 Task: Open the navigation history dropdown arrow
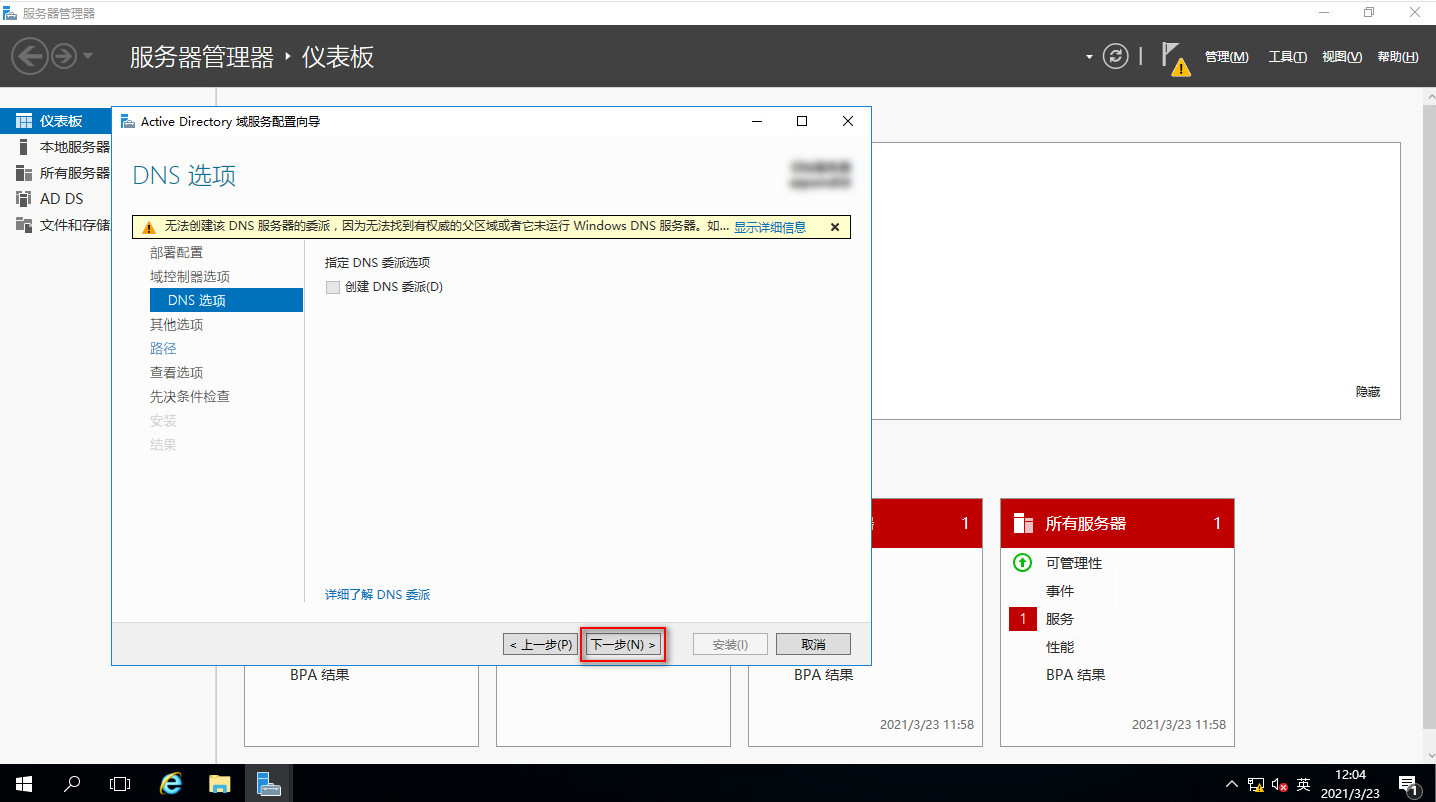tap(88, 56)
